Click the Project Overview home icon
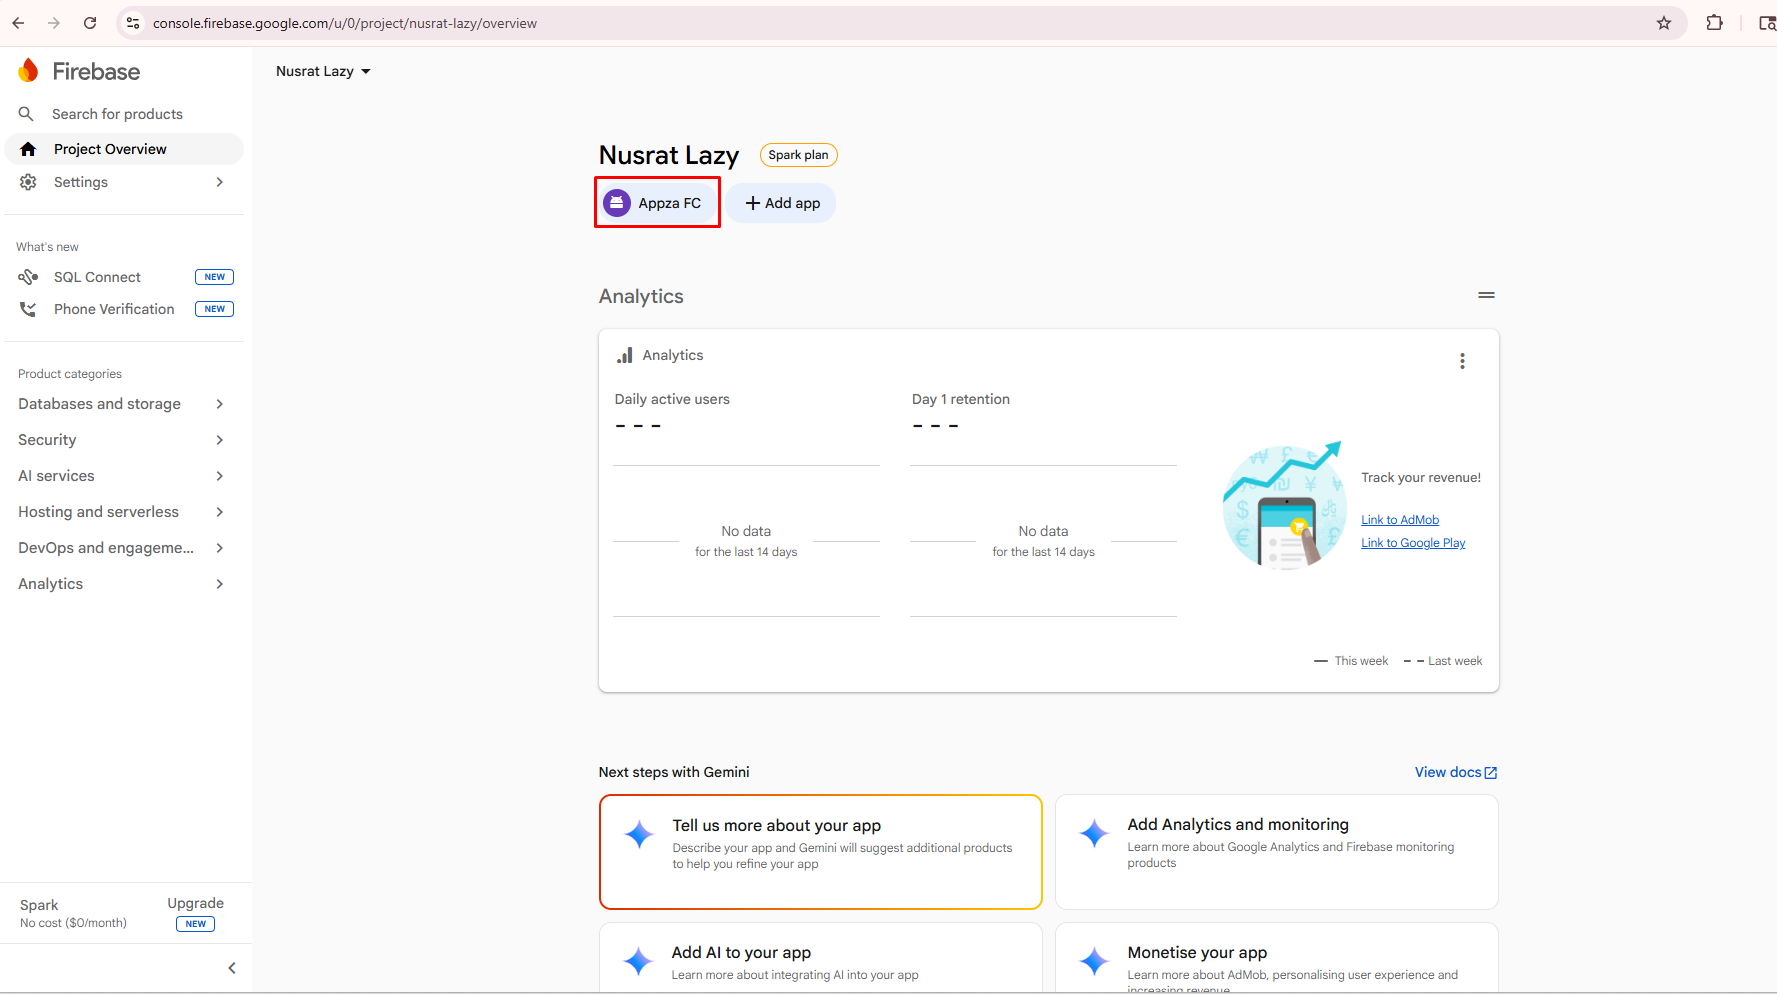Image resolution: width=1777 pixels, height=994 pixels. (x=28, y=149)
